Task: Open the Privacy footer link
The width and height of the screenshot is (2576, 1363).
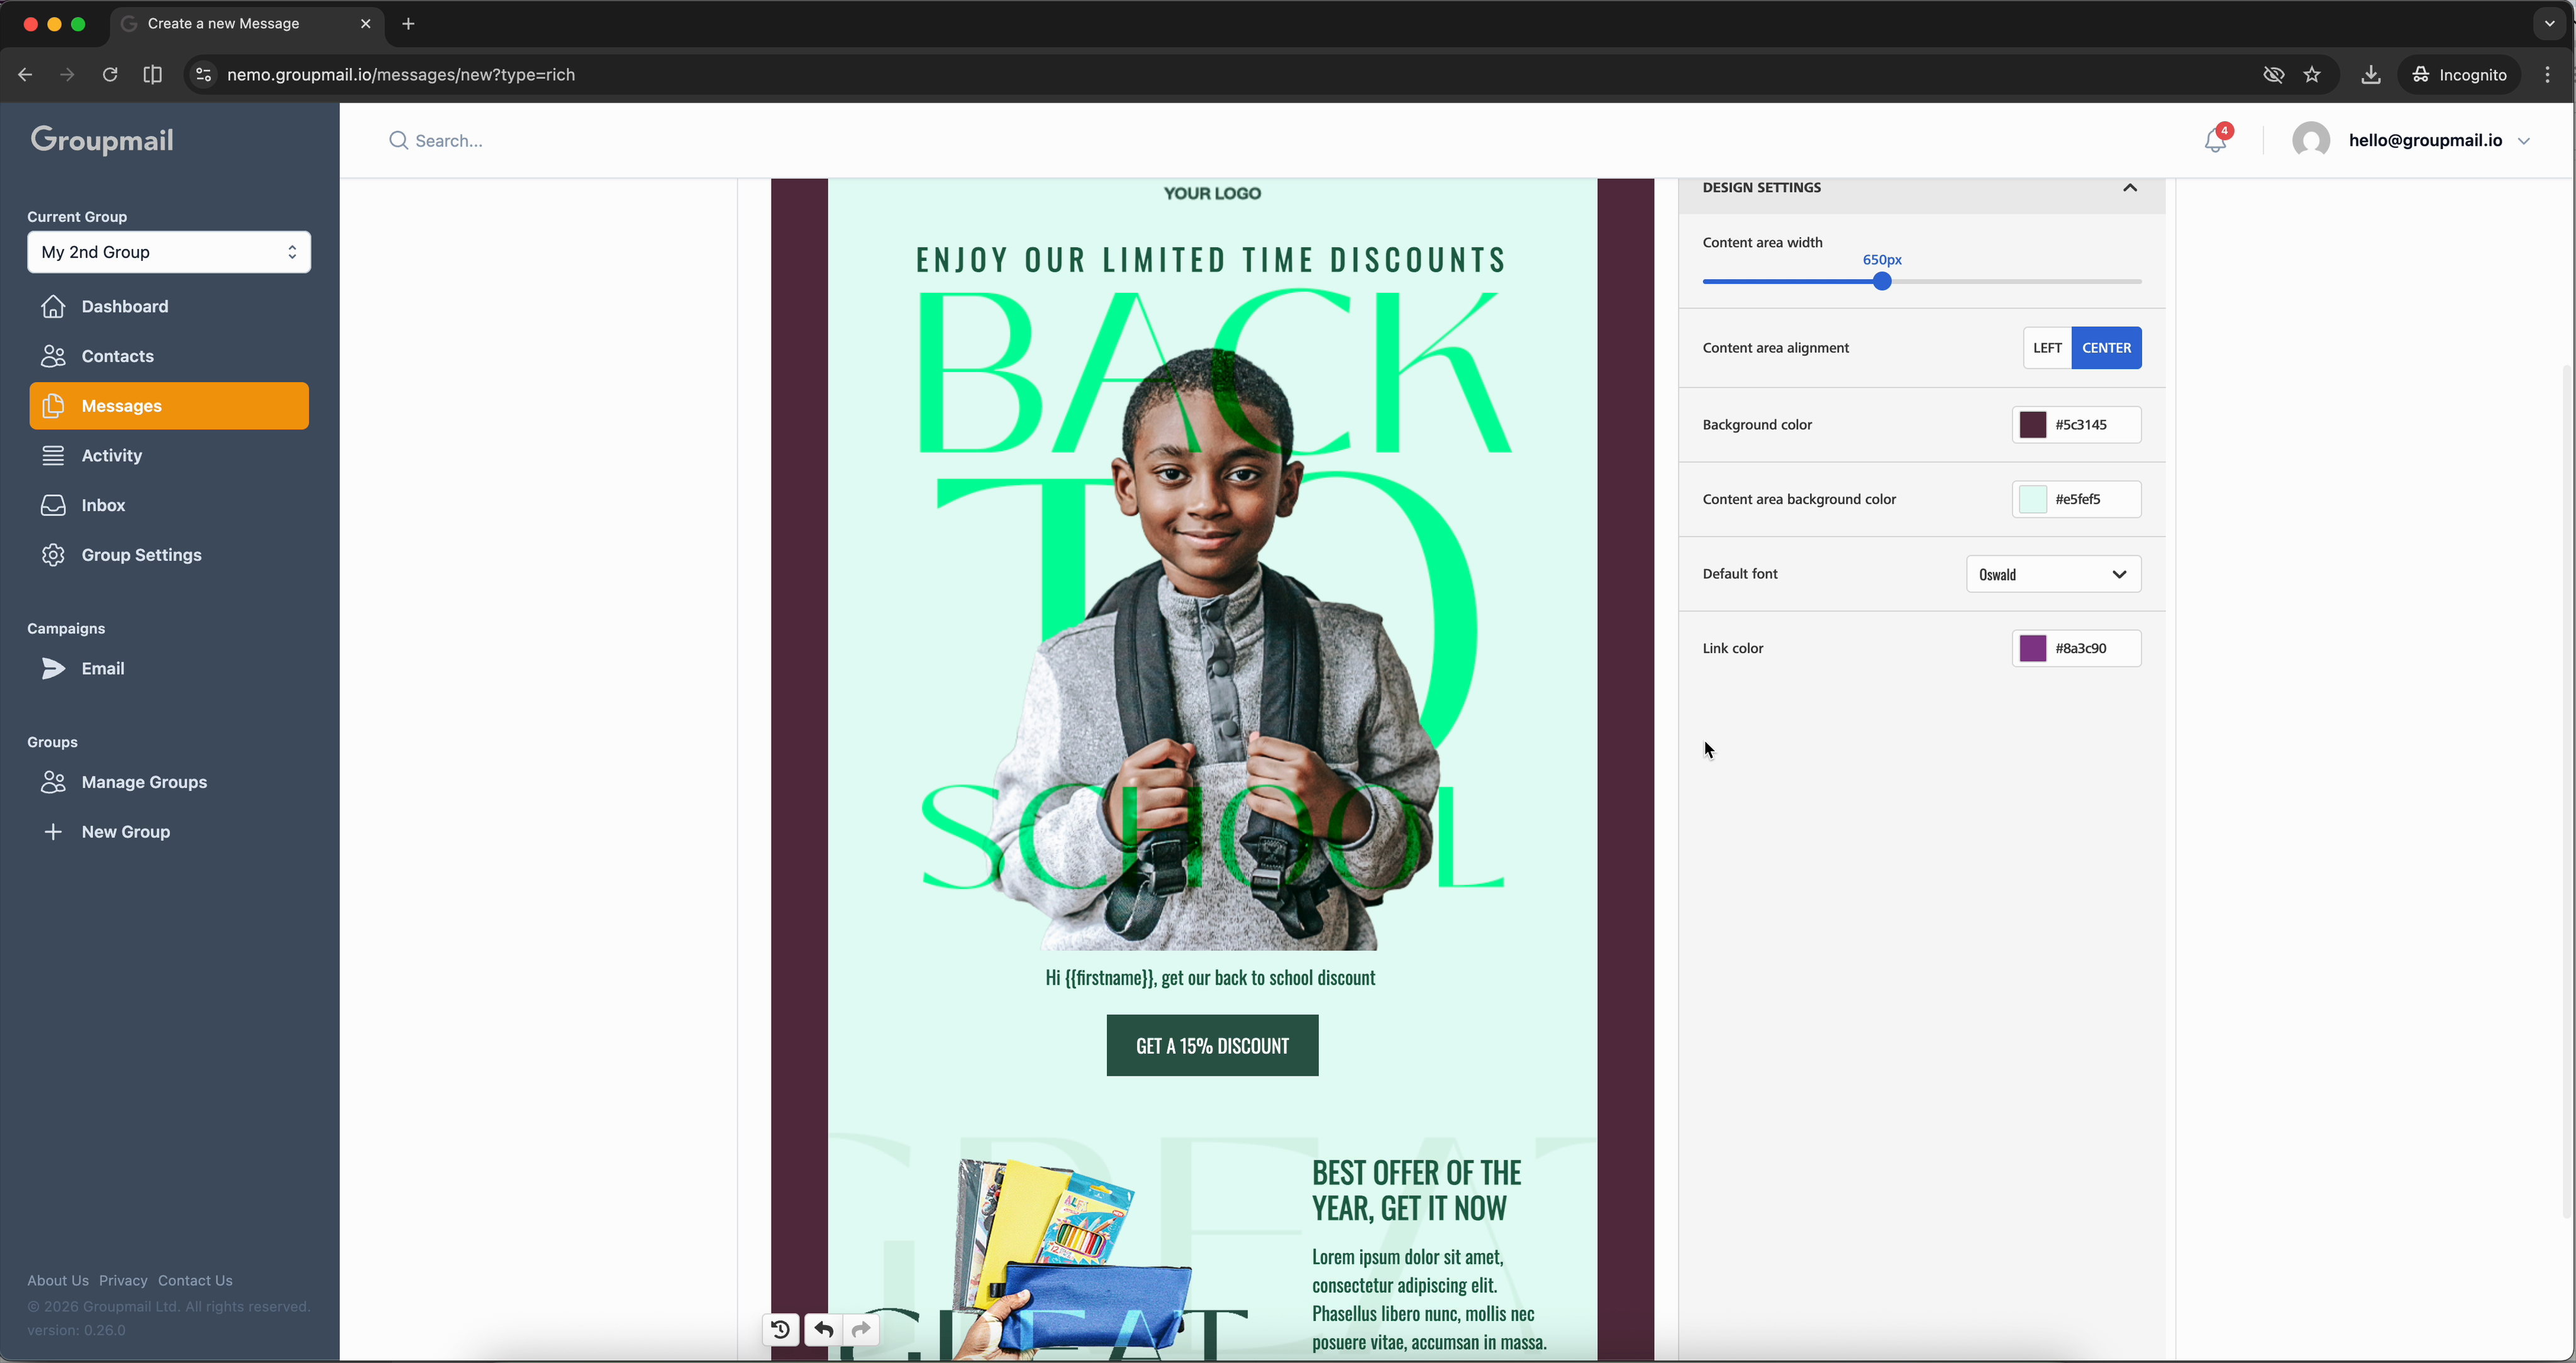Action: click(x=123, y=1280)
